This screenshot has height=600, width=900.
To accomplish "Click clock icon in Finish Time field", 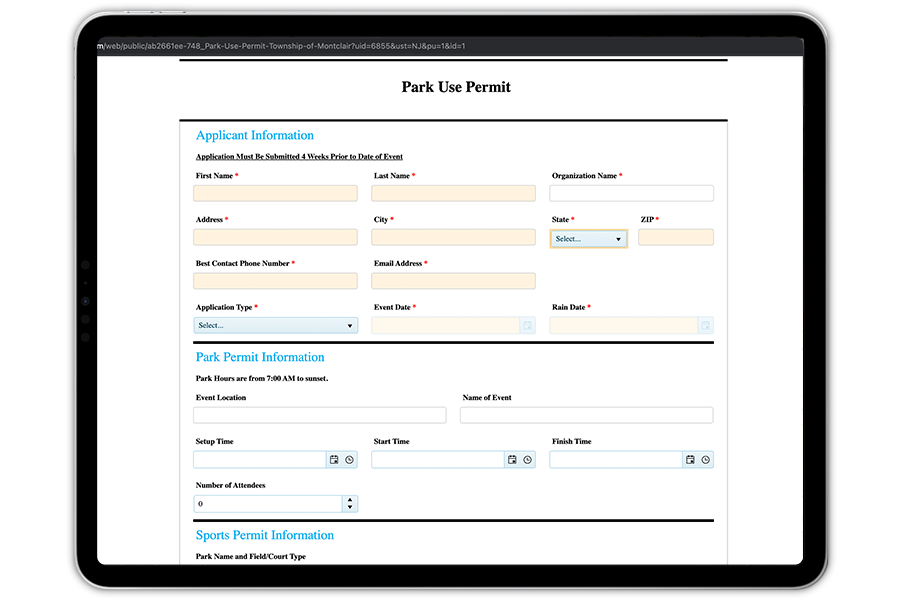I will tap(705, 460).
